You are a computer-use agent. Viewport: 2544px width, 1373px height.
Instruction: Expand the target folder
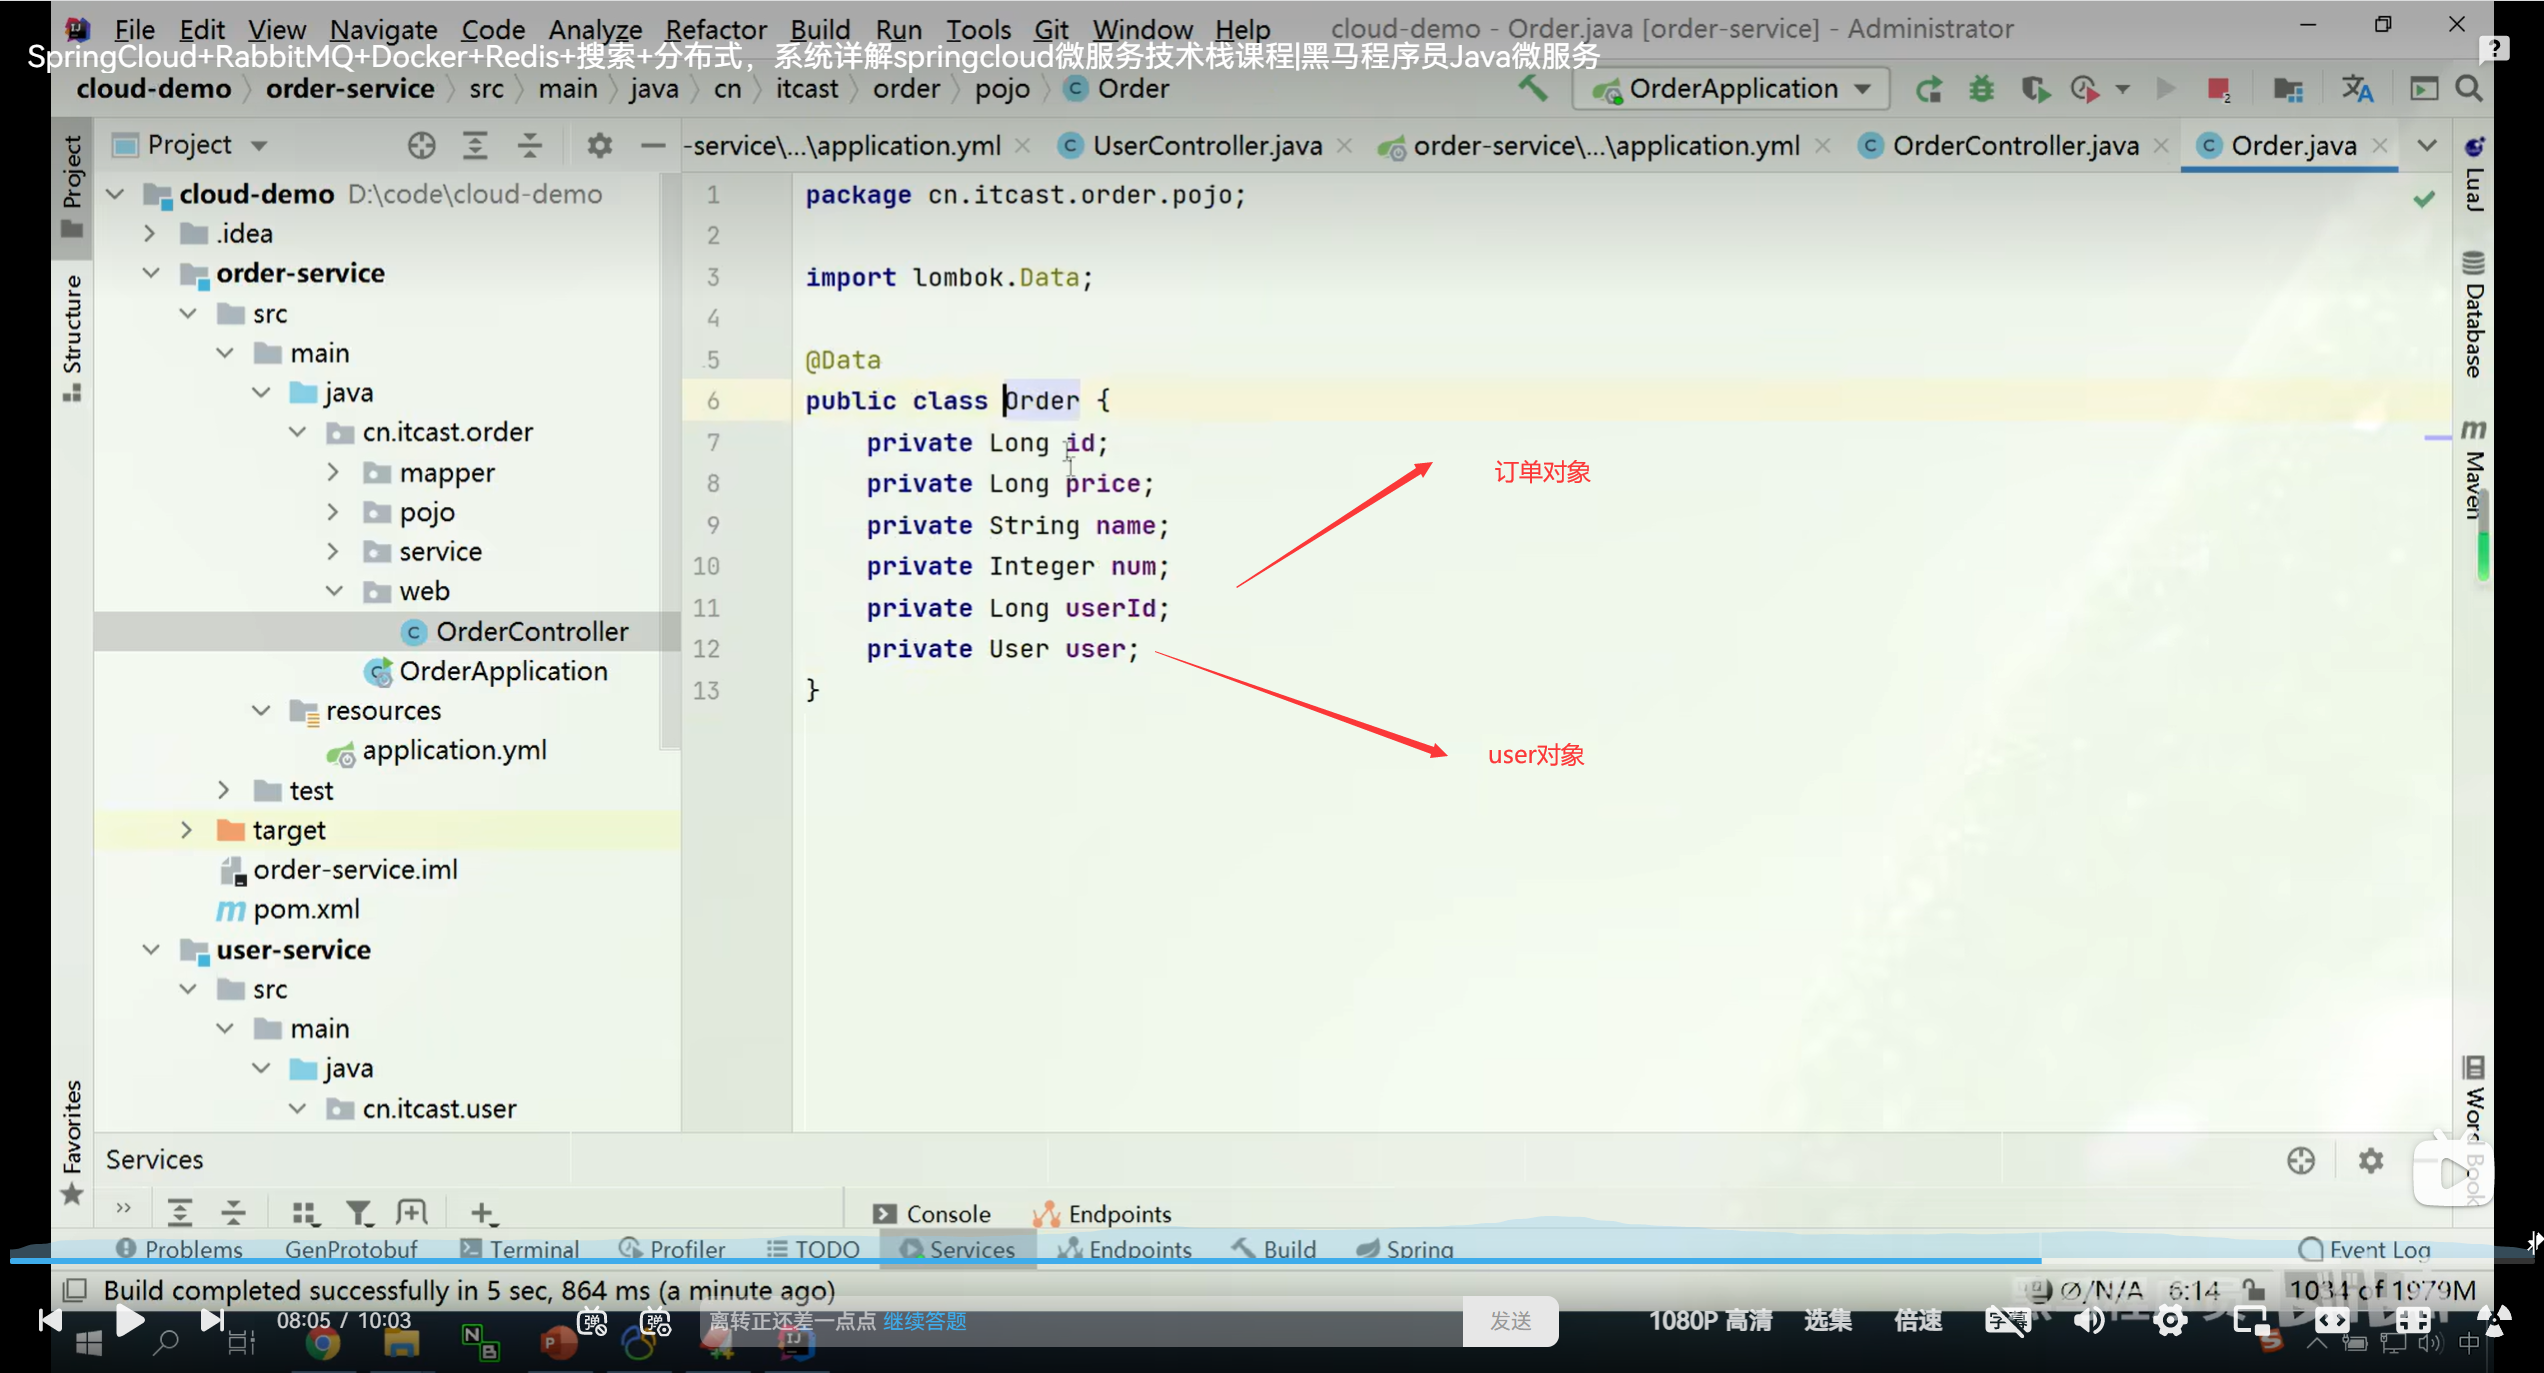tap(187, 830)
